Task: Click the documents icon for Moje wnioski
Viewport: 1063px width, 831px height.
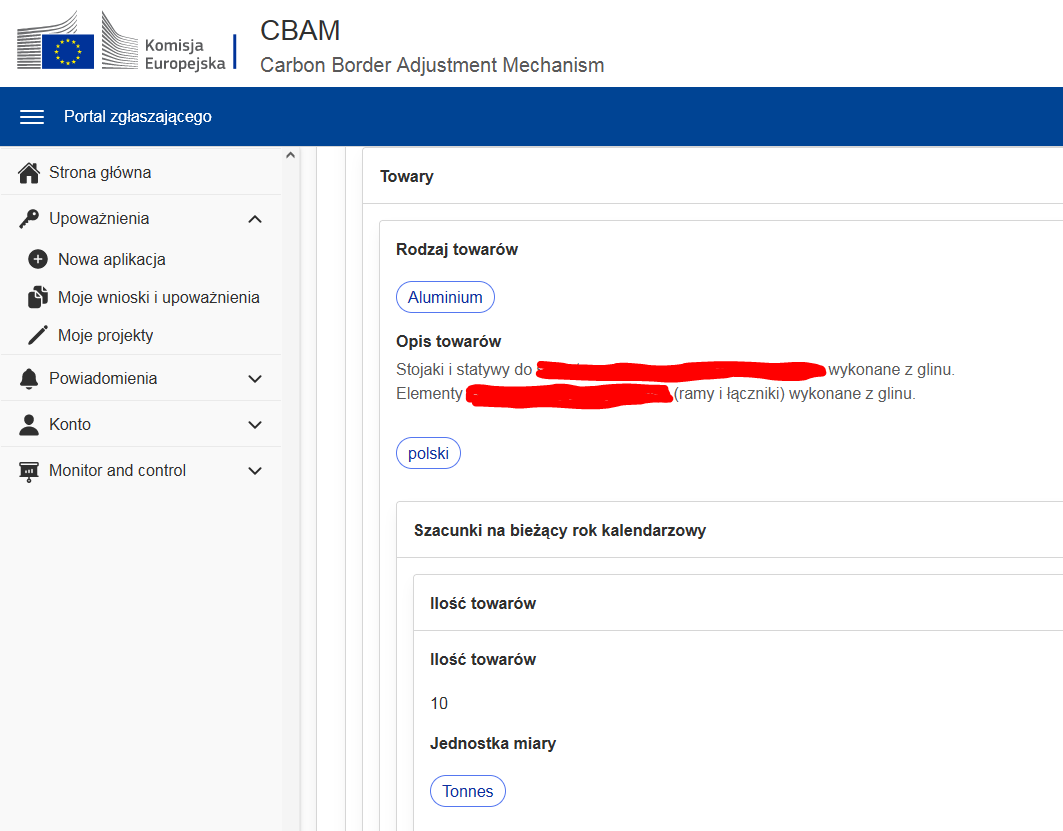Action: click(x=38, y=297)
